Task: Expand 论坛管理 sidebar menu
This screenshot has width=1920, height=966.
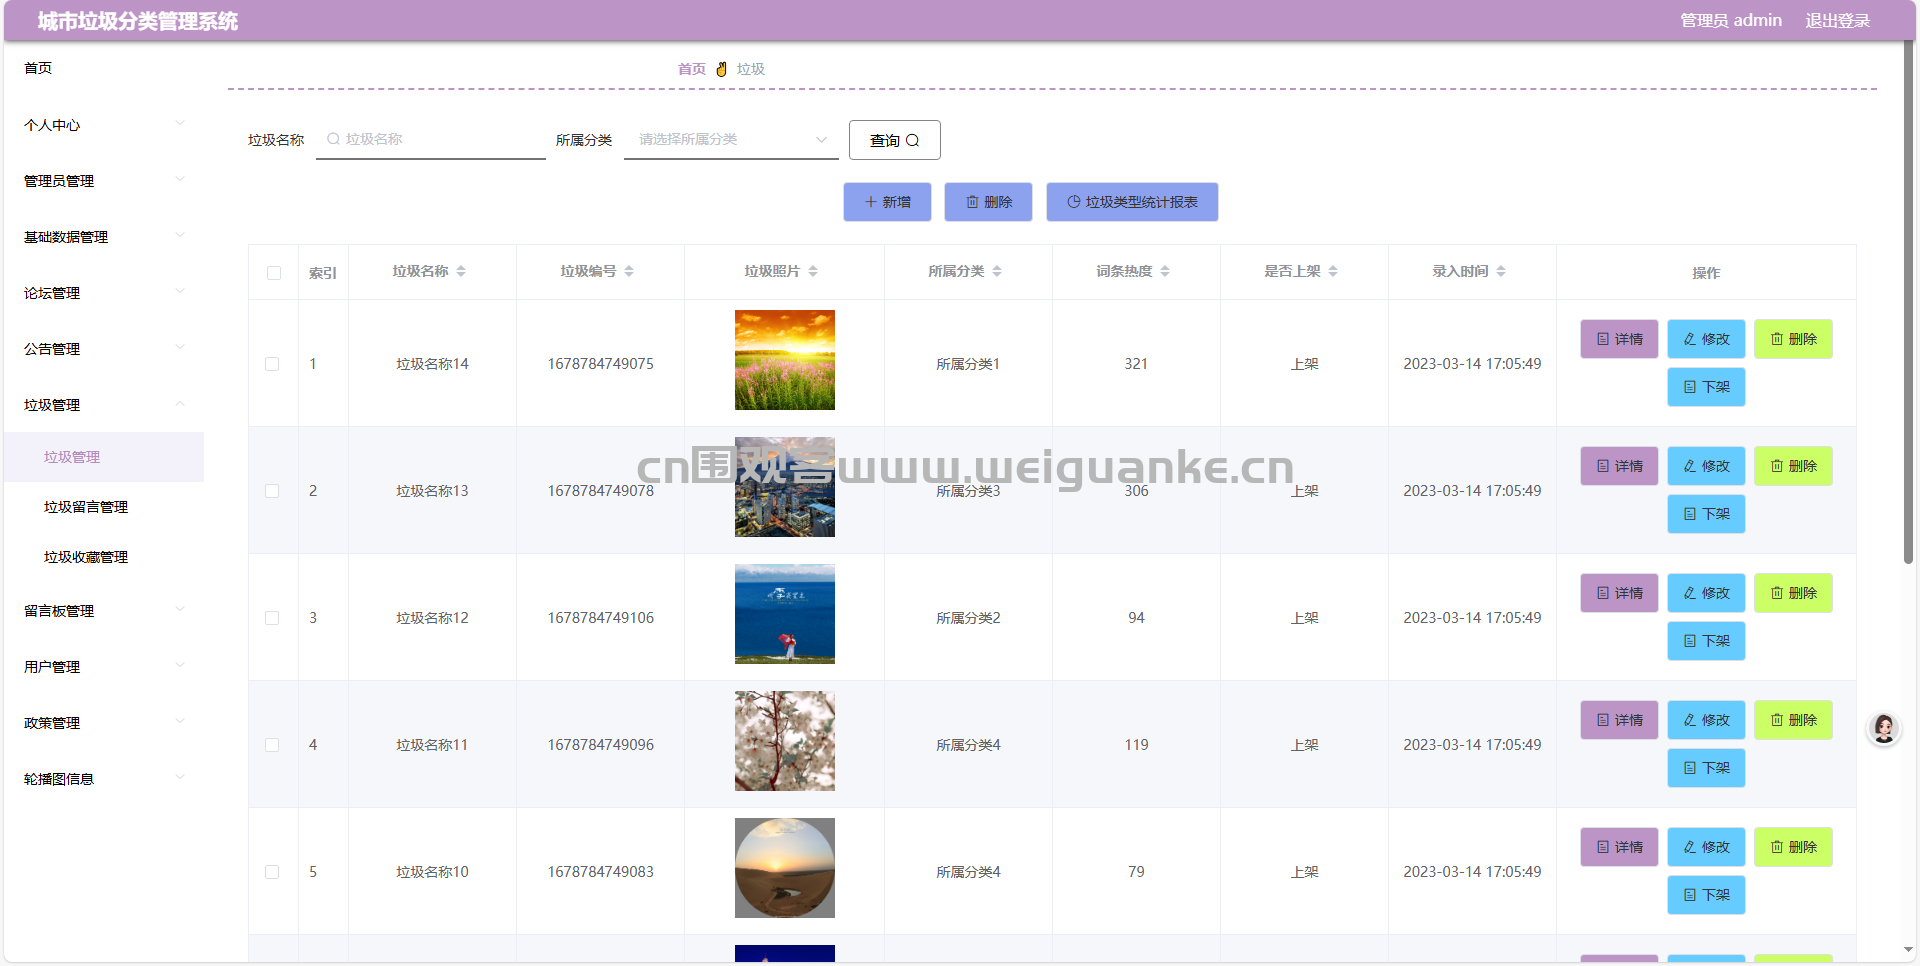Action: pyautogui.click(x=104, y=293)
